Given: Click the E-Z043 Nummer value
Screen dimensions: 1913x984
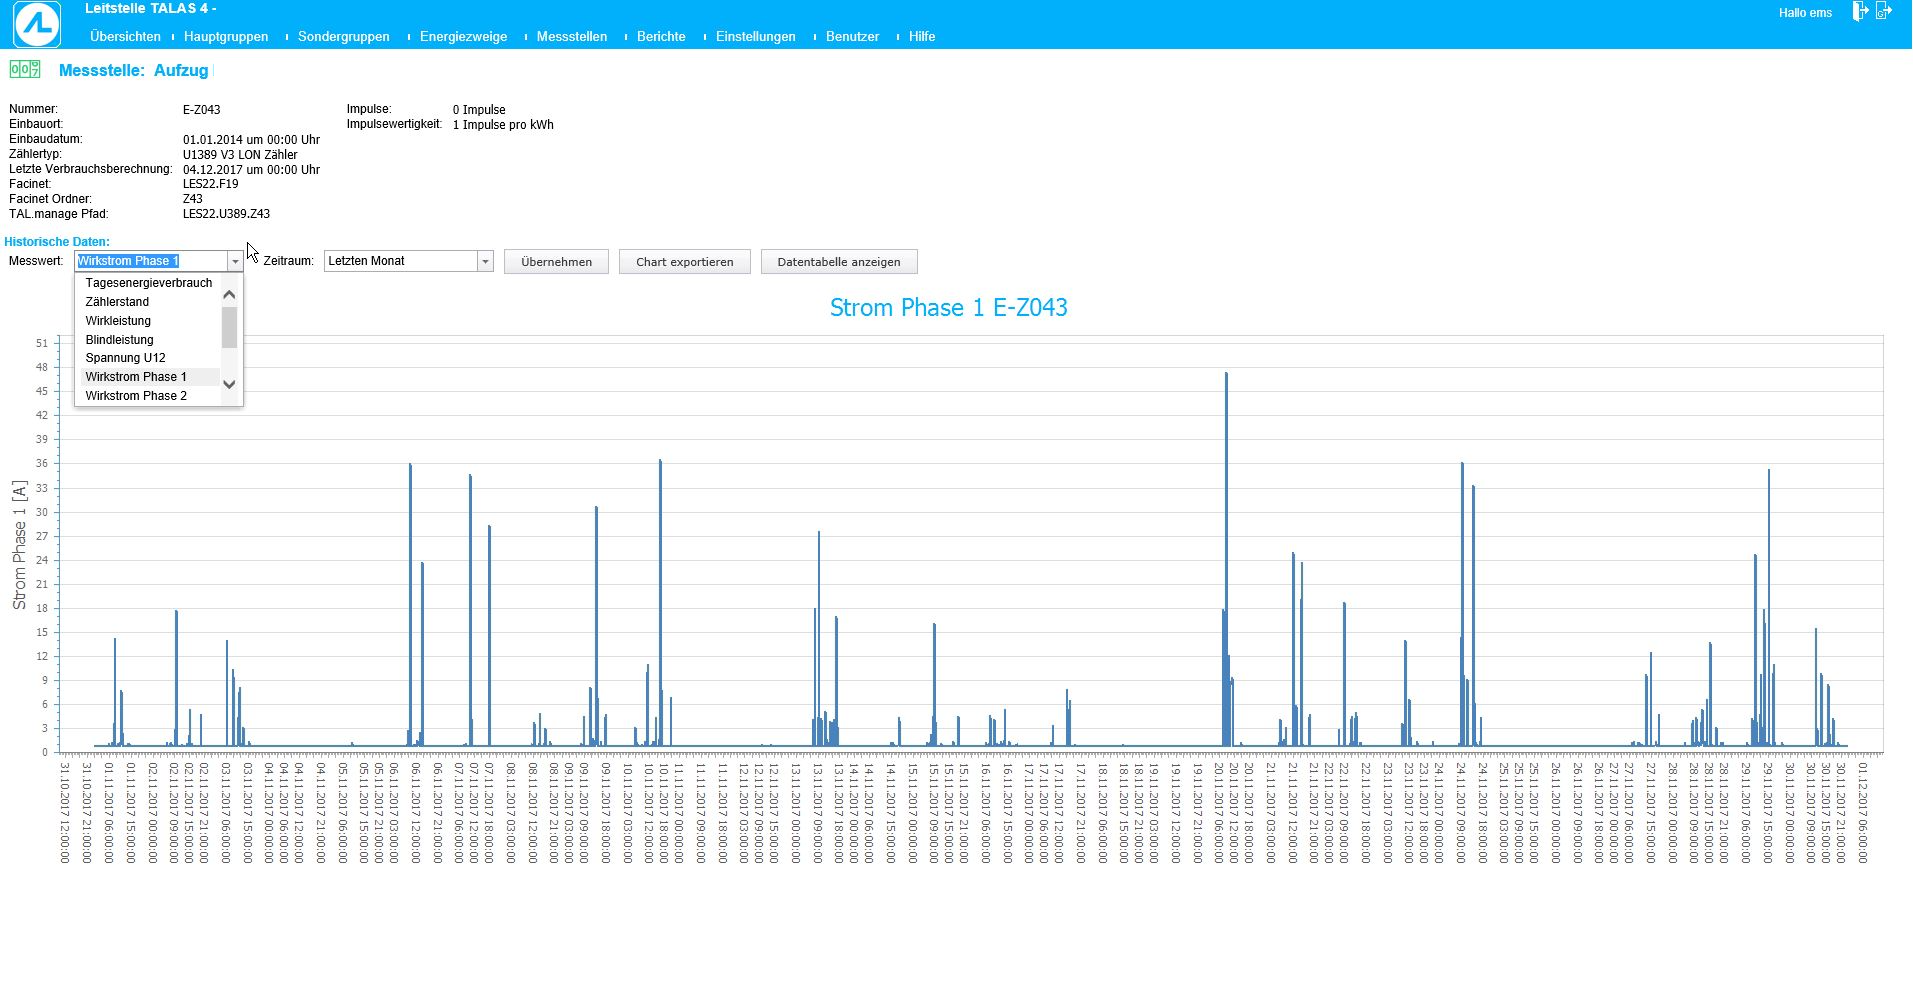Looking at the screenshot, I should [201, 110].
